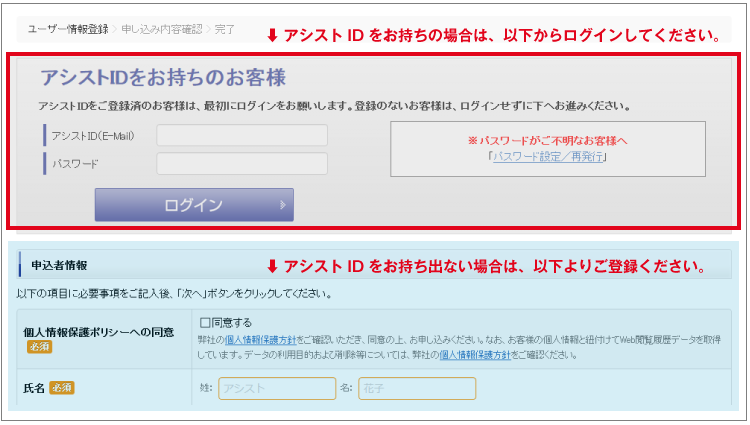Viewport: 750px width, 425px height.
Task: Open the first 個人情報保護方針 link
Action: [261, 339]
